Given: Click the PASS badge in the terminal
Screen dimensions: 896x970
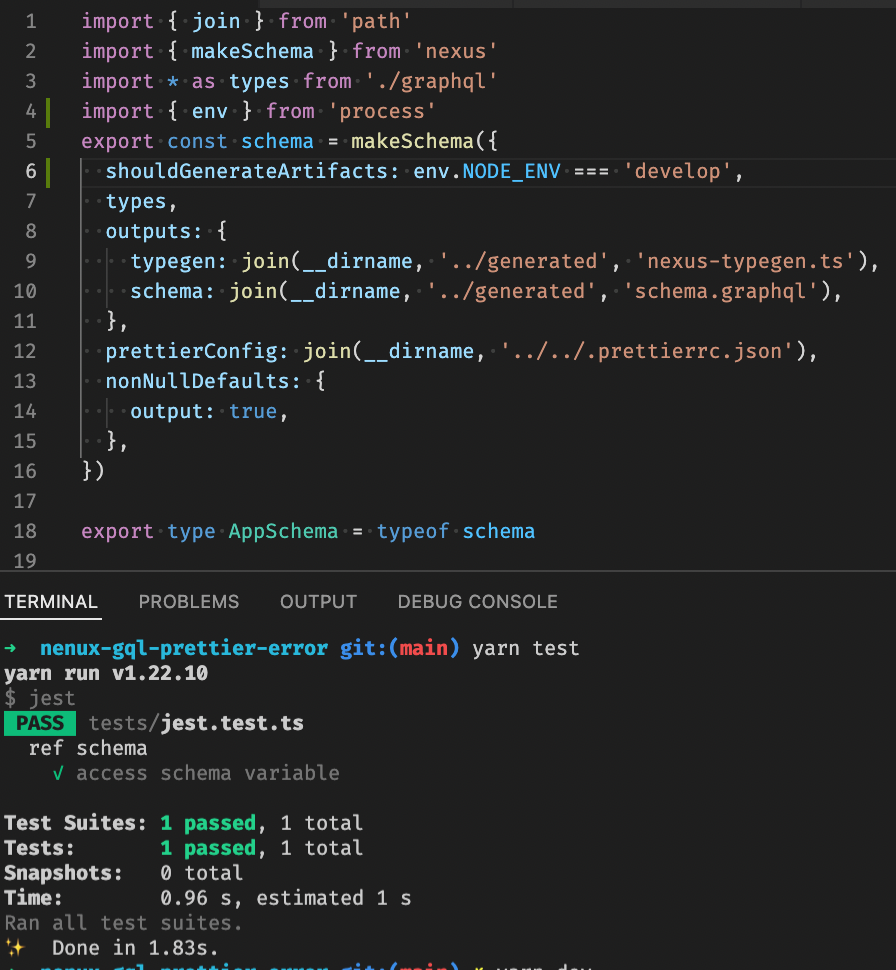Looking at the screenshot, I should (39, 722).
